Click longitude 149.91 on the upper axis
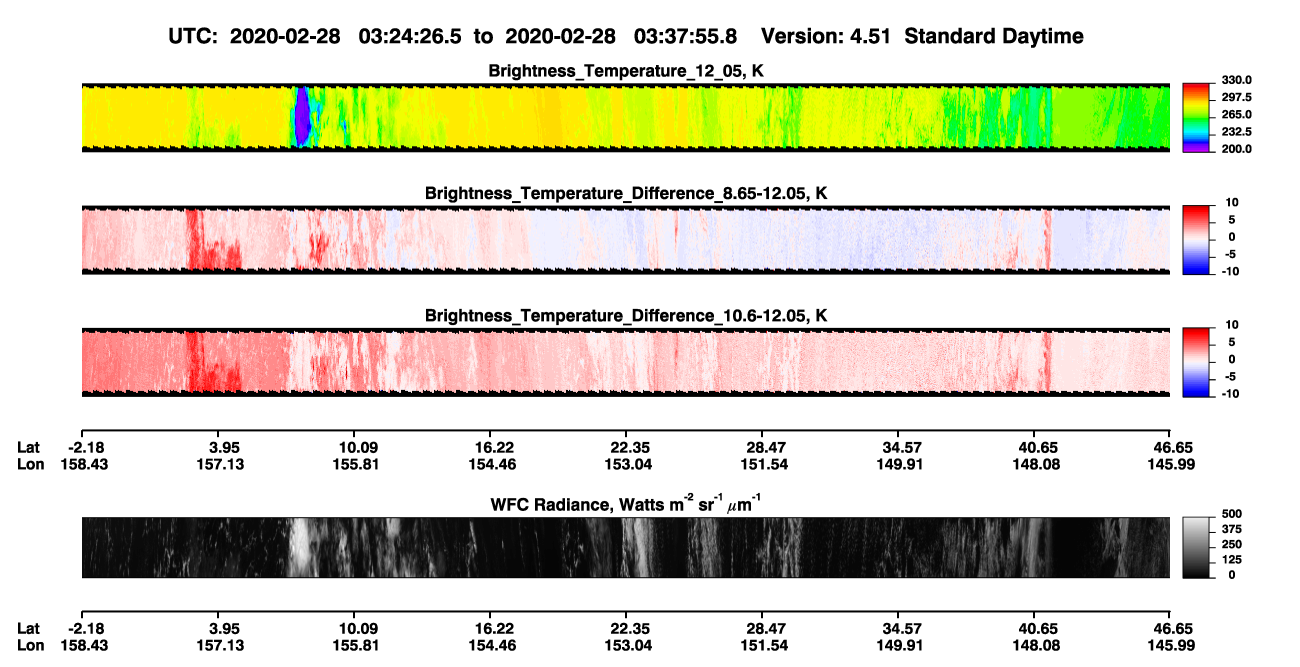Viewport: 1300px width, 667px height. (x=901, y=464)
